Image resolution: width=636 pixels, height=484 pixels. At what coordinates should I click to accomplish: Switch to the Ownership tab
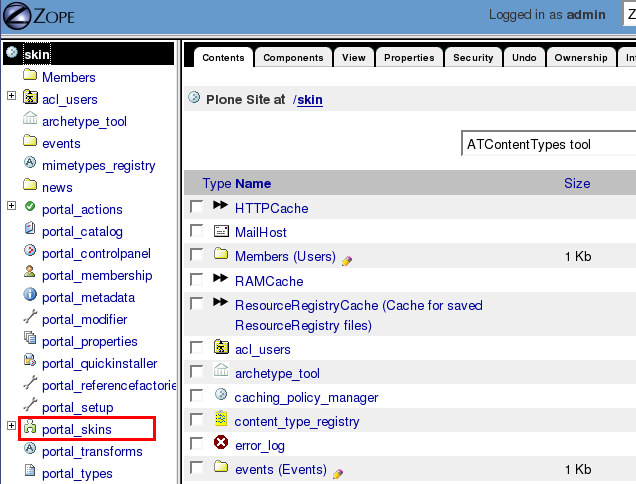pyautogui.click(x=581, y=58)
